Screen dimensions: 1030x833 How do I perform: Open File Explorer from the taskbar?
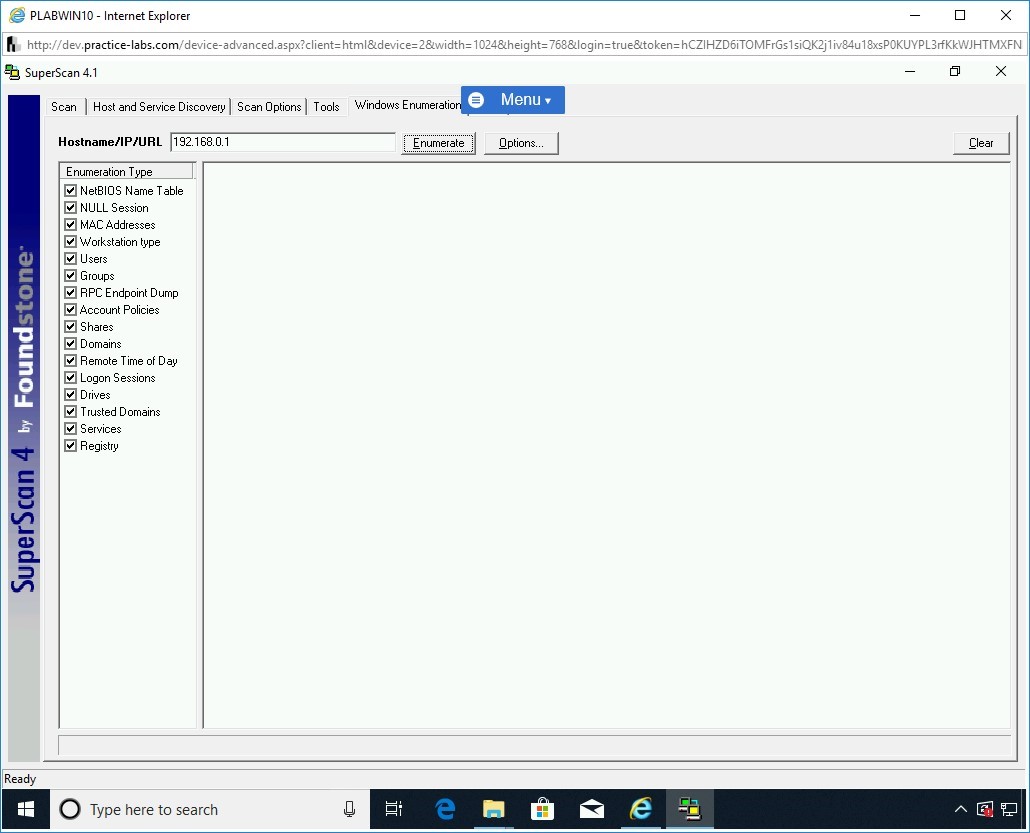point(494,809)
